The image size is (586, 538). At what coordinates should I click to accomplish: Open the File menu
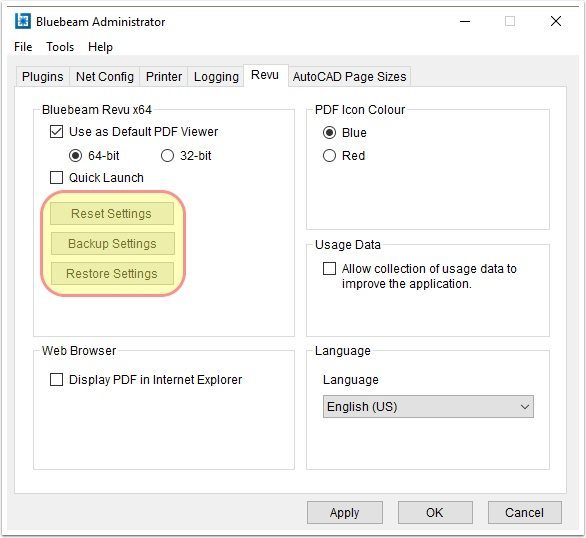click(x=23, y=47)
